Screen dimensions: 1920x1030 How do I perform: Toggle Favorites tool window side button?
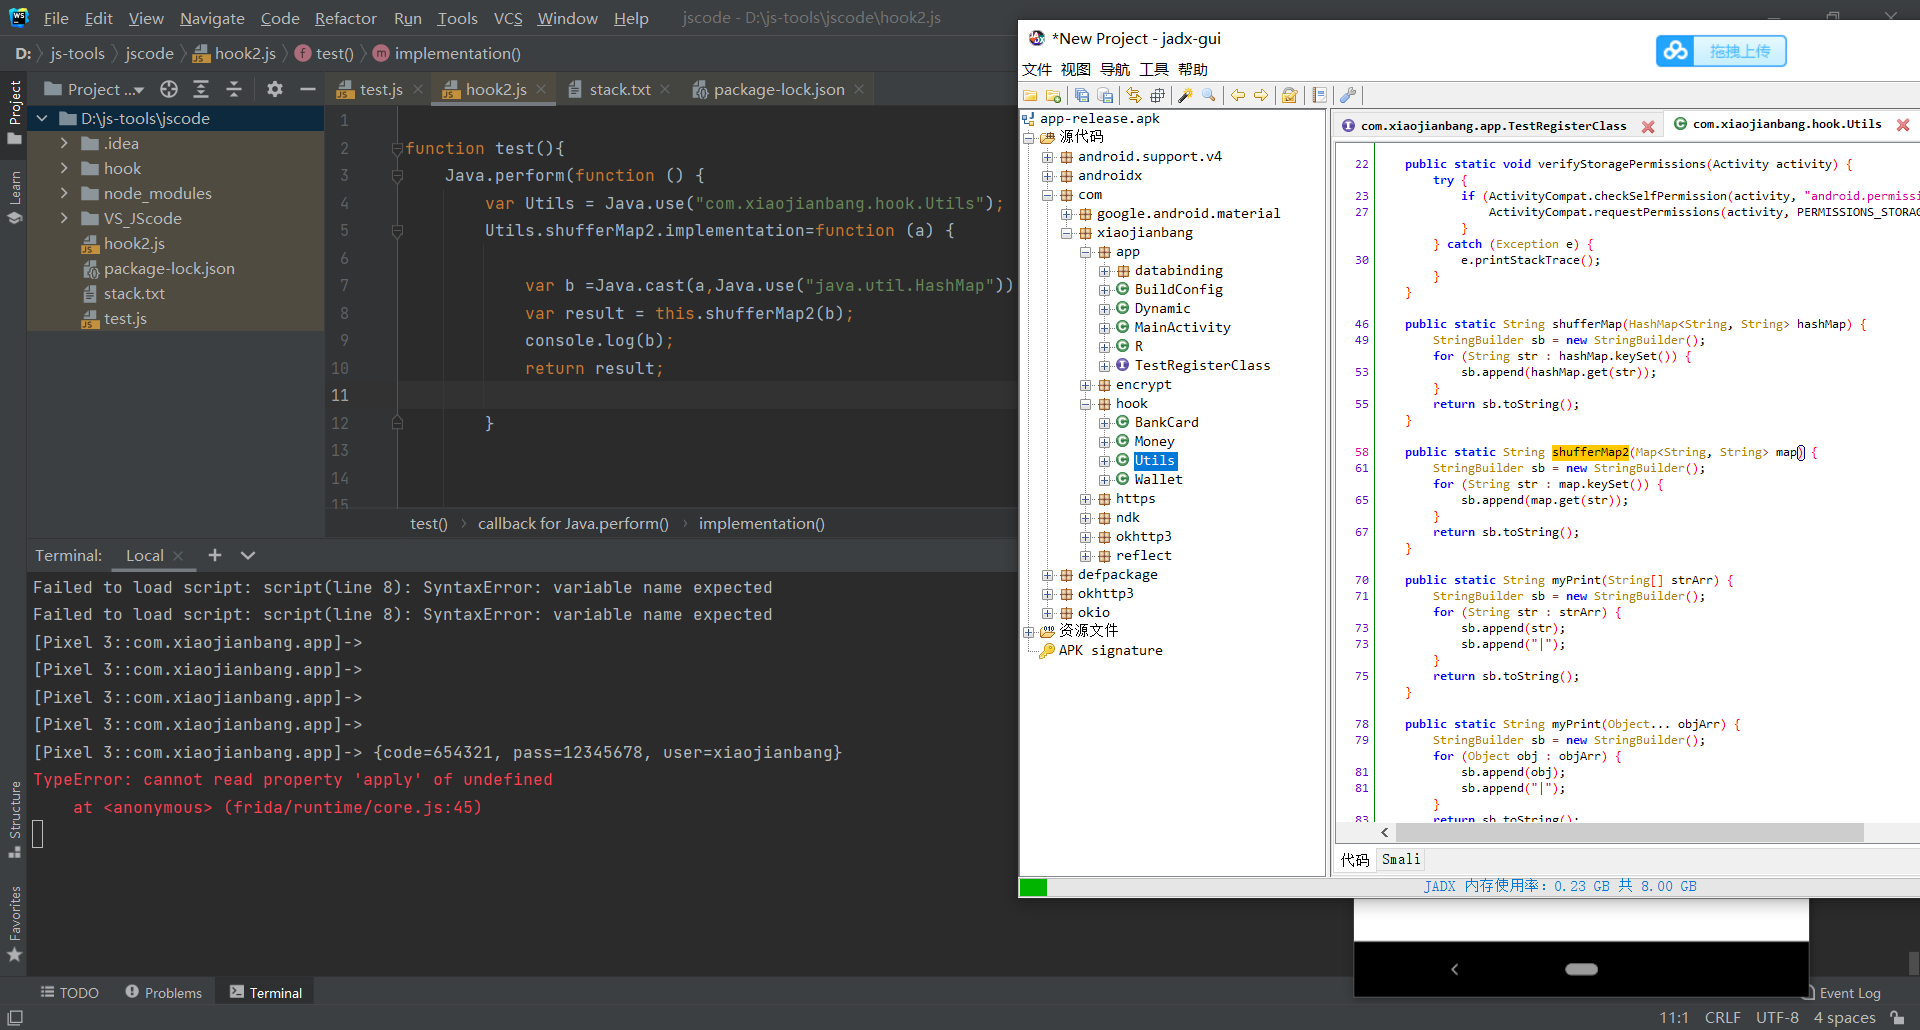pos(14,923)
